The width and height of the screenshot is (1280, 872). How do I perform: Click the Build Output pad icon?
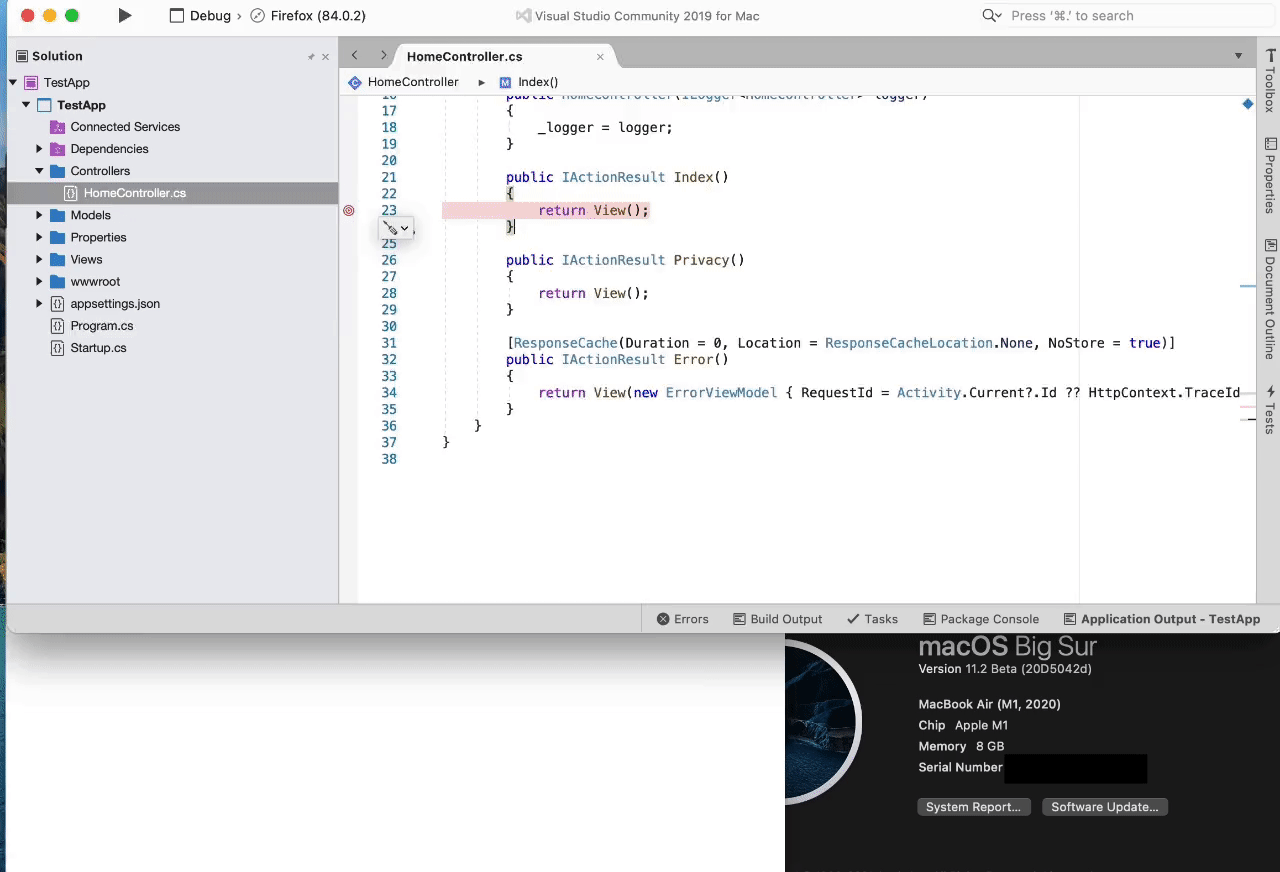740,619
